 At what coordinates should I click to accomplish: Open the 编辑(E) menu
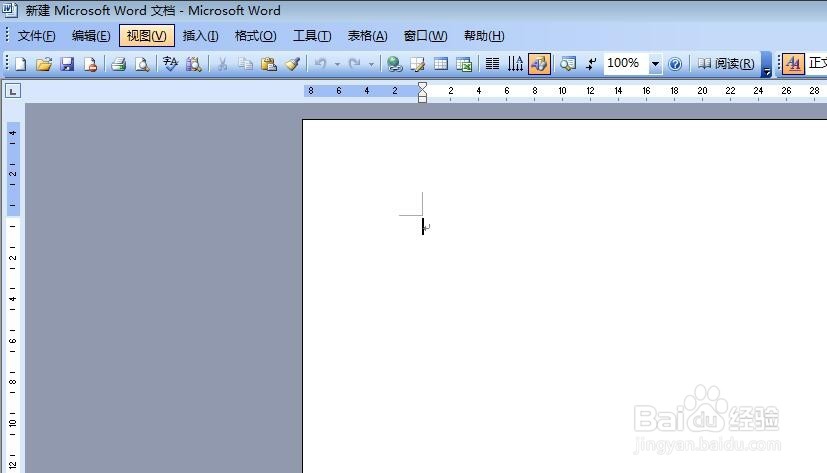tap(91, 36)
